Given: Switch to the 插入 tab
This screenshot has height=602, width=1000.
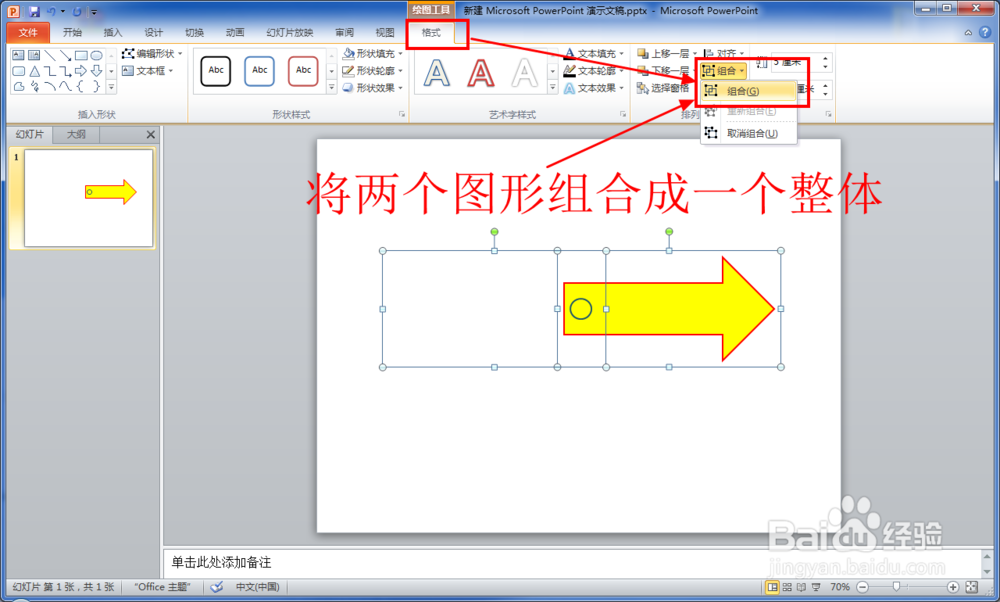Looking at the screenshot, I should click(x=112, y=33).
